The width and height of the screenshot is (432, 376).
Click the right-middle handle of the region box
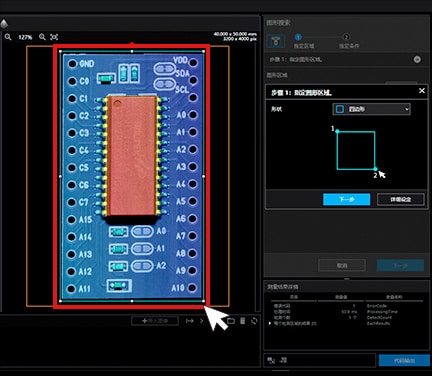point(204,176)
